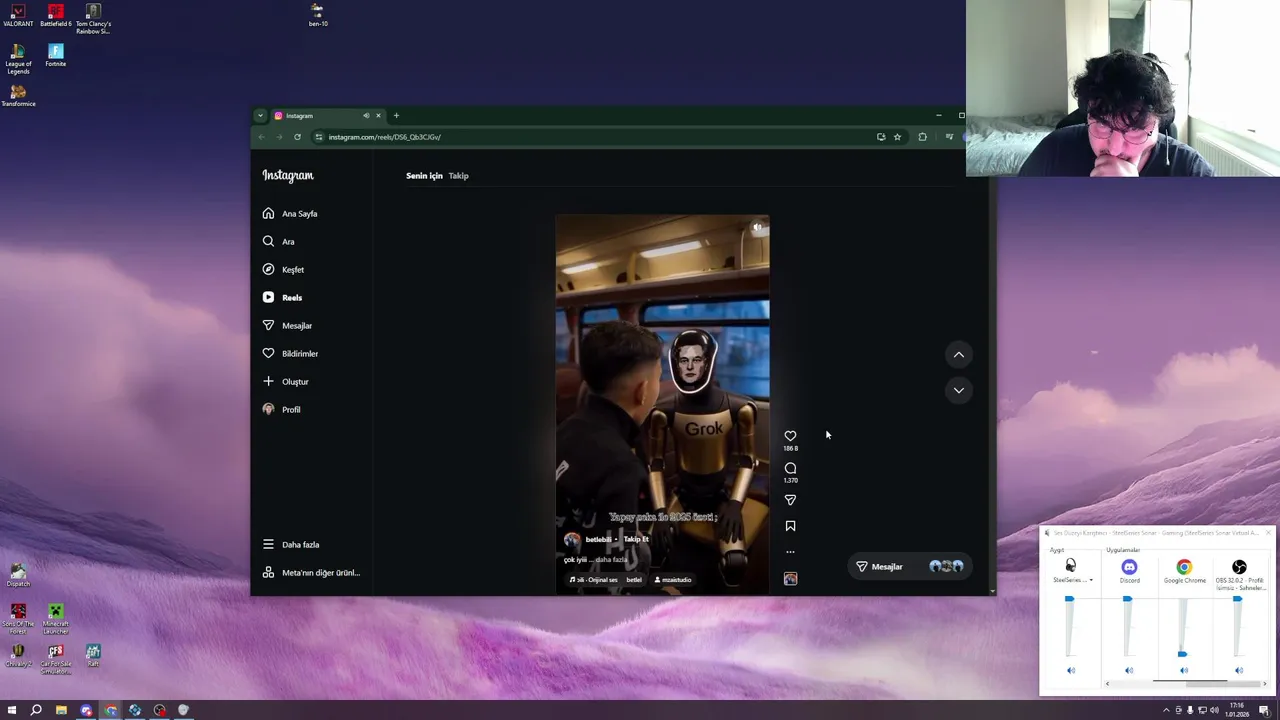The image size is (1280, 720).
Task: Open Meta'nın diğer ürünleri link
Action: point(311,572)
